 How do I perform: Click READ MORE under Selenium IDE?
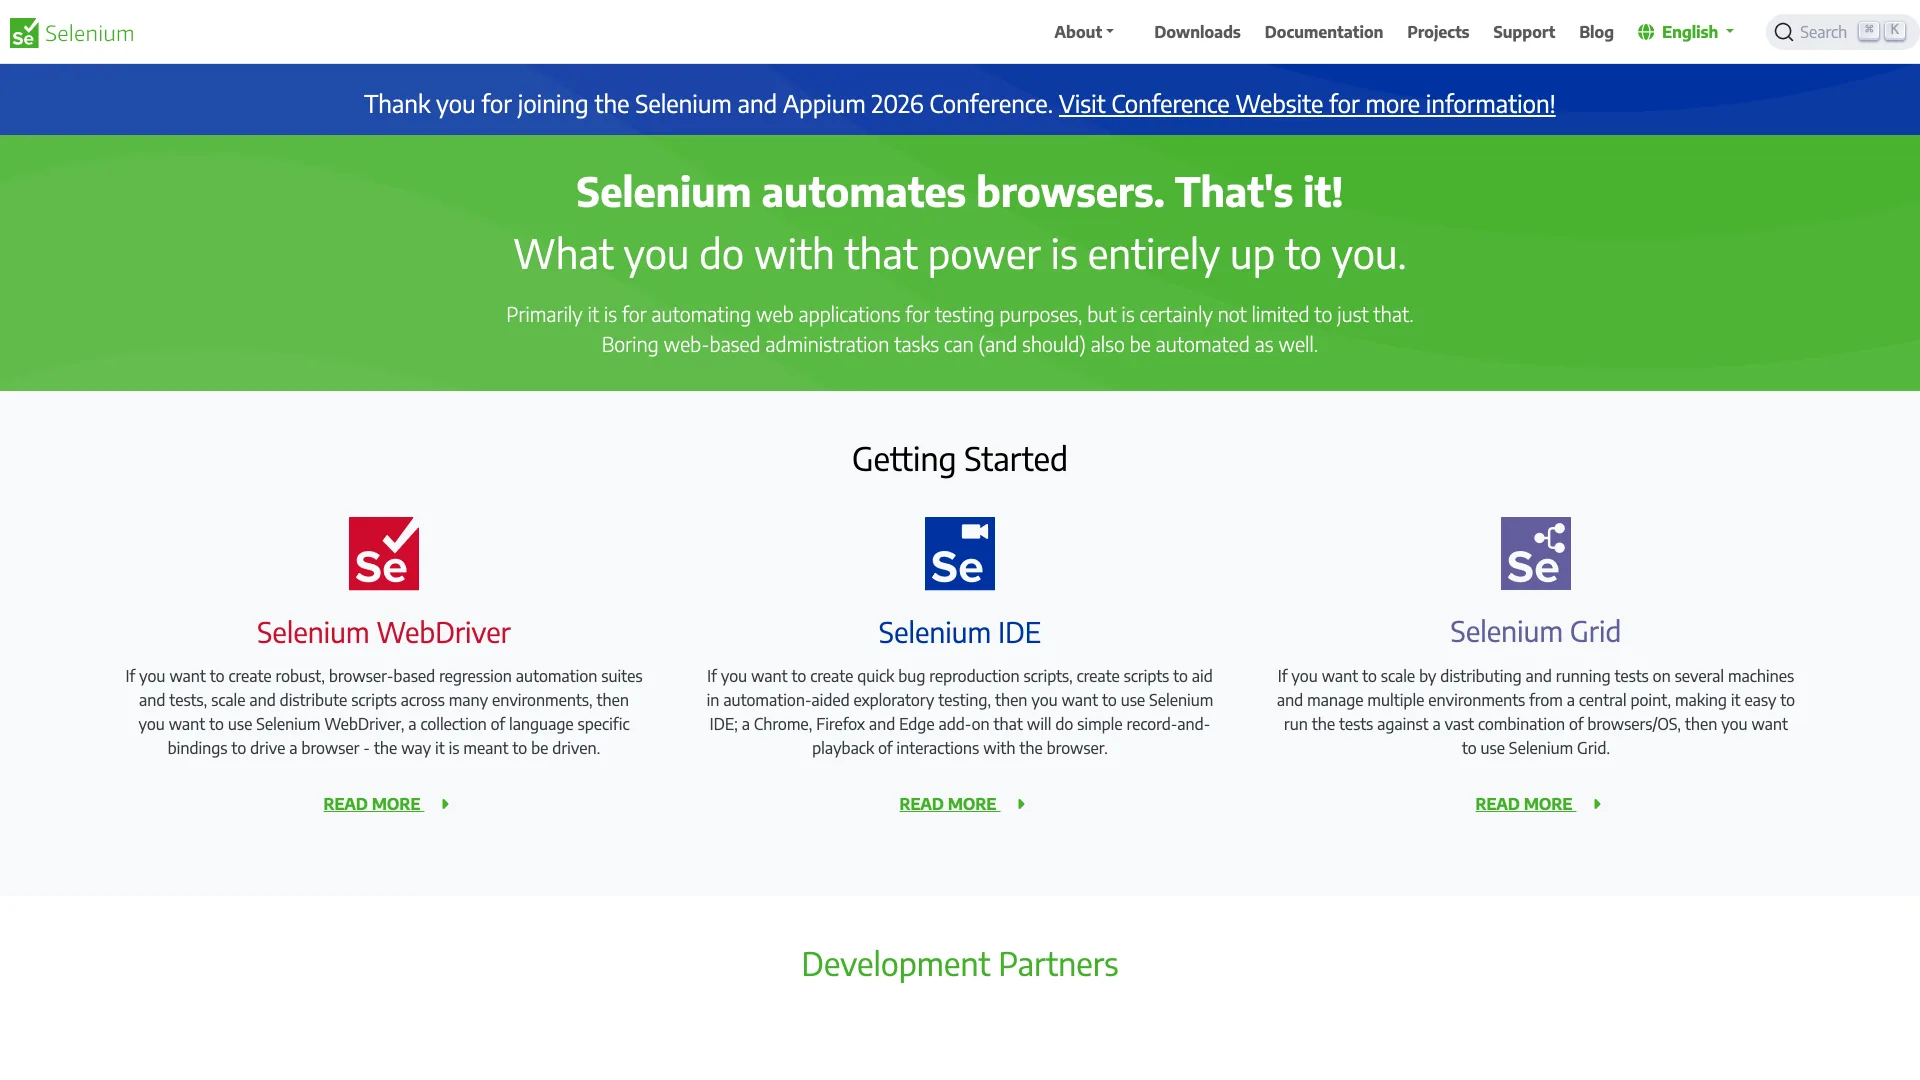pos(949,804)
